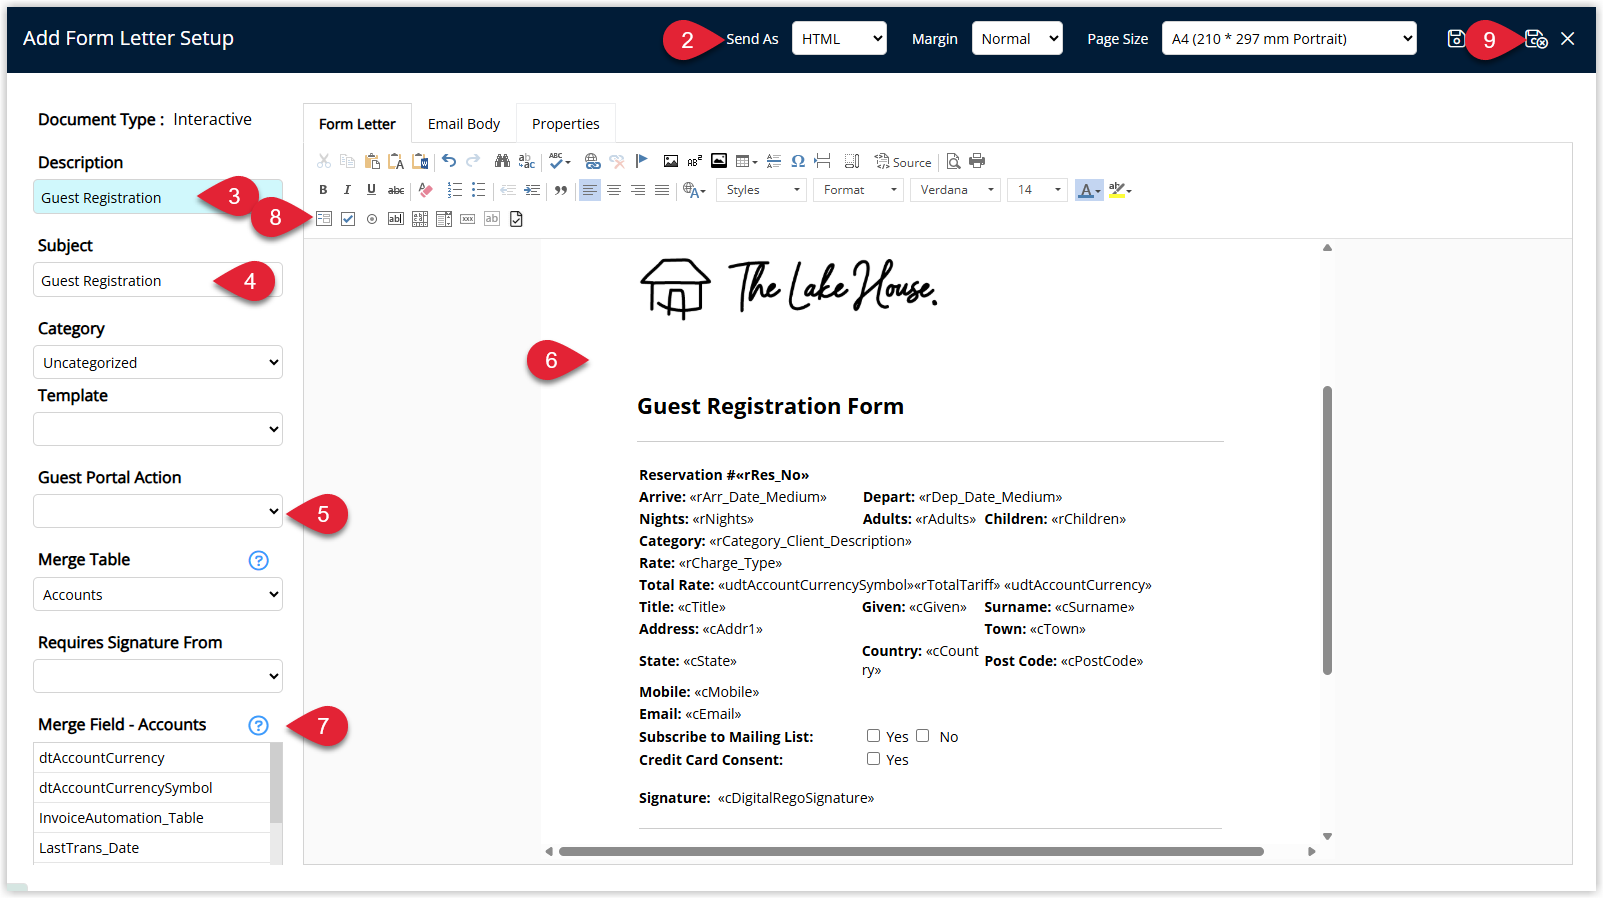1604x899 pixels.
Task: Insert a Textarea form element
Action: [x=420, y=219]
